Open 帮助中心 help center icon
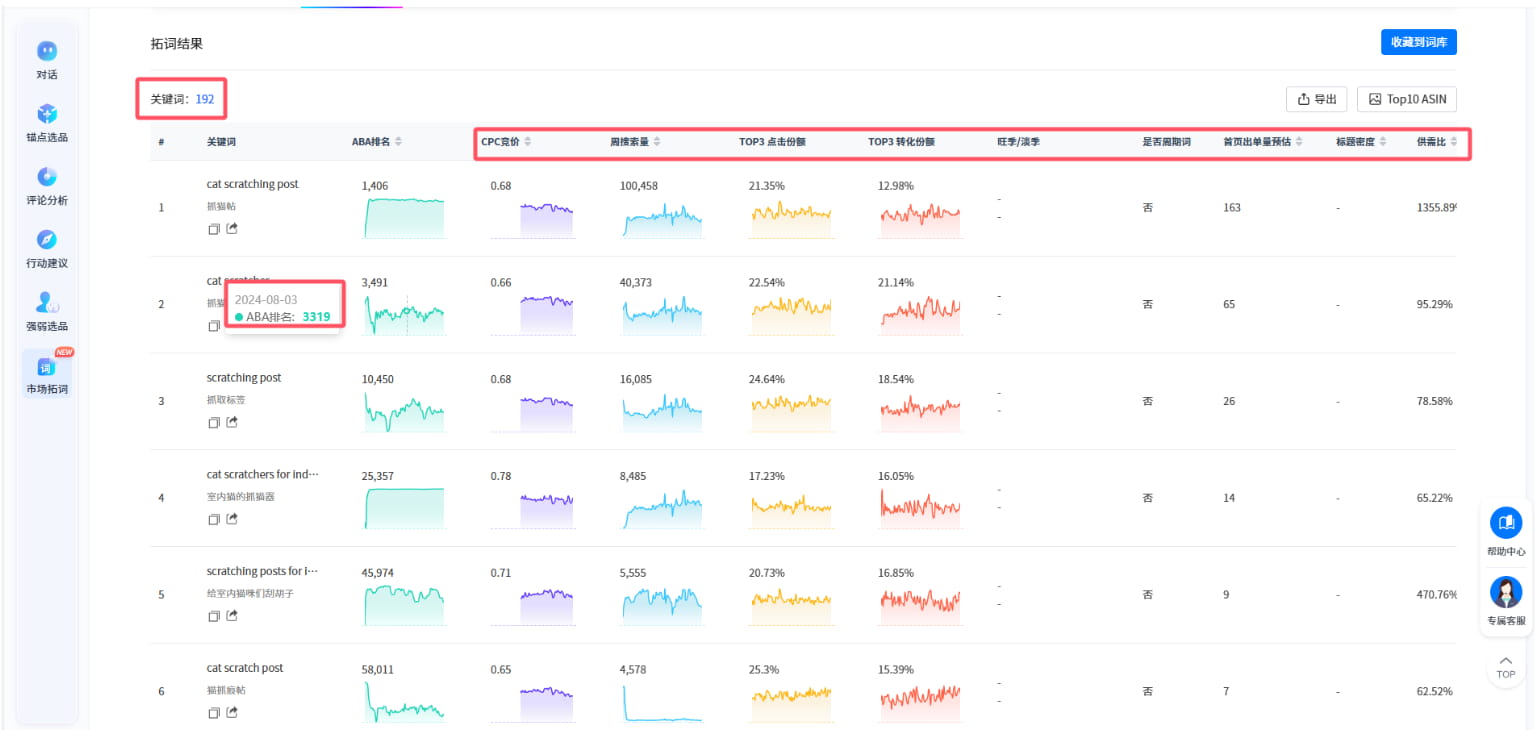The image size is (1535, 730). pyautogui.click(x=1506, y=523)
